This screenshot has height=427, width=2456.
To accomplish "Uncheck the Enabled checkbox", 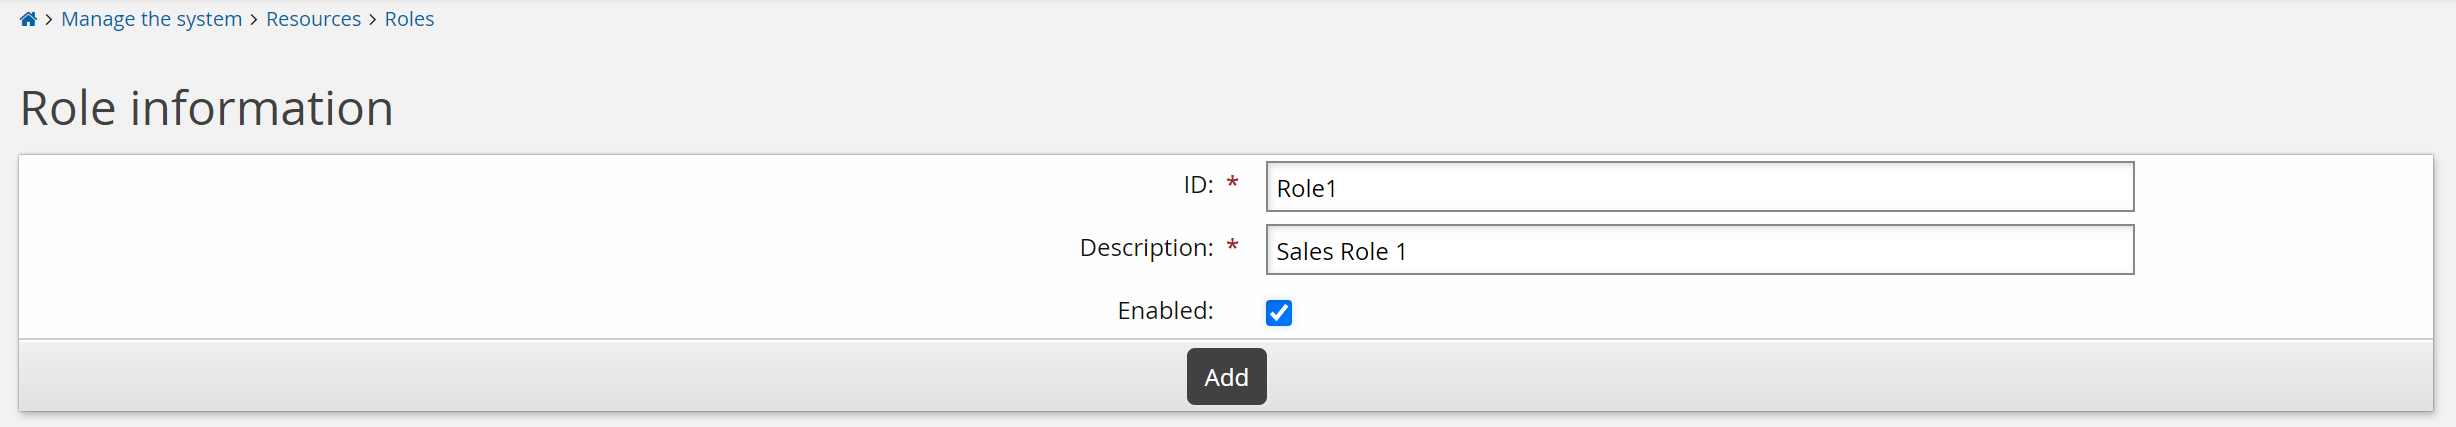I will (1278, 313).
